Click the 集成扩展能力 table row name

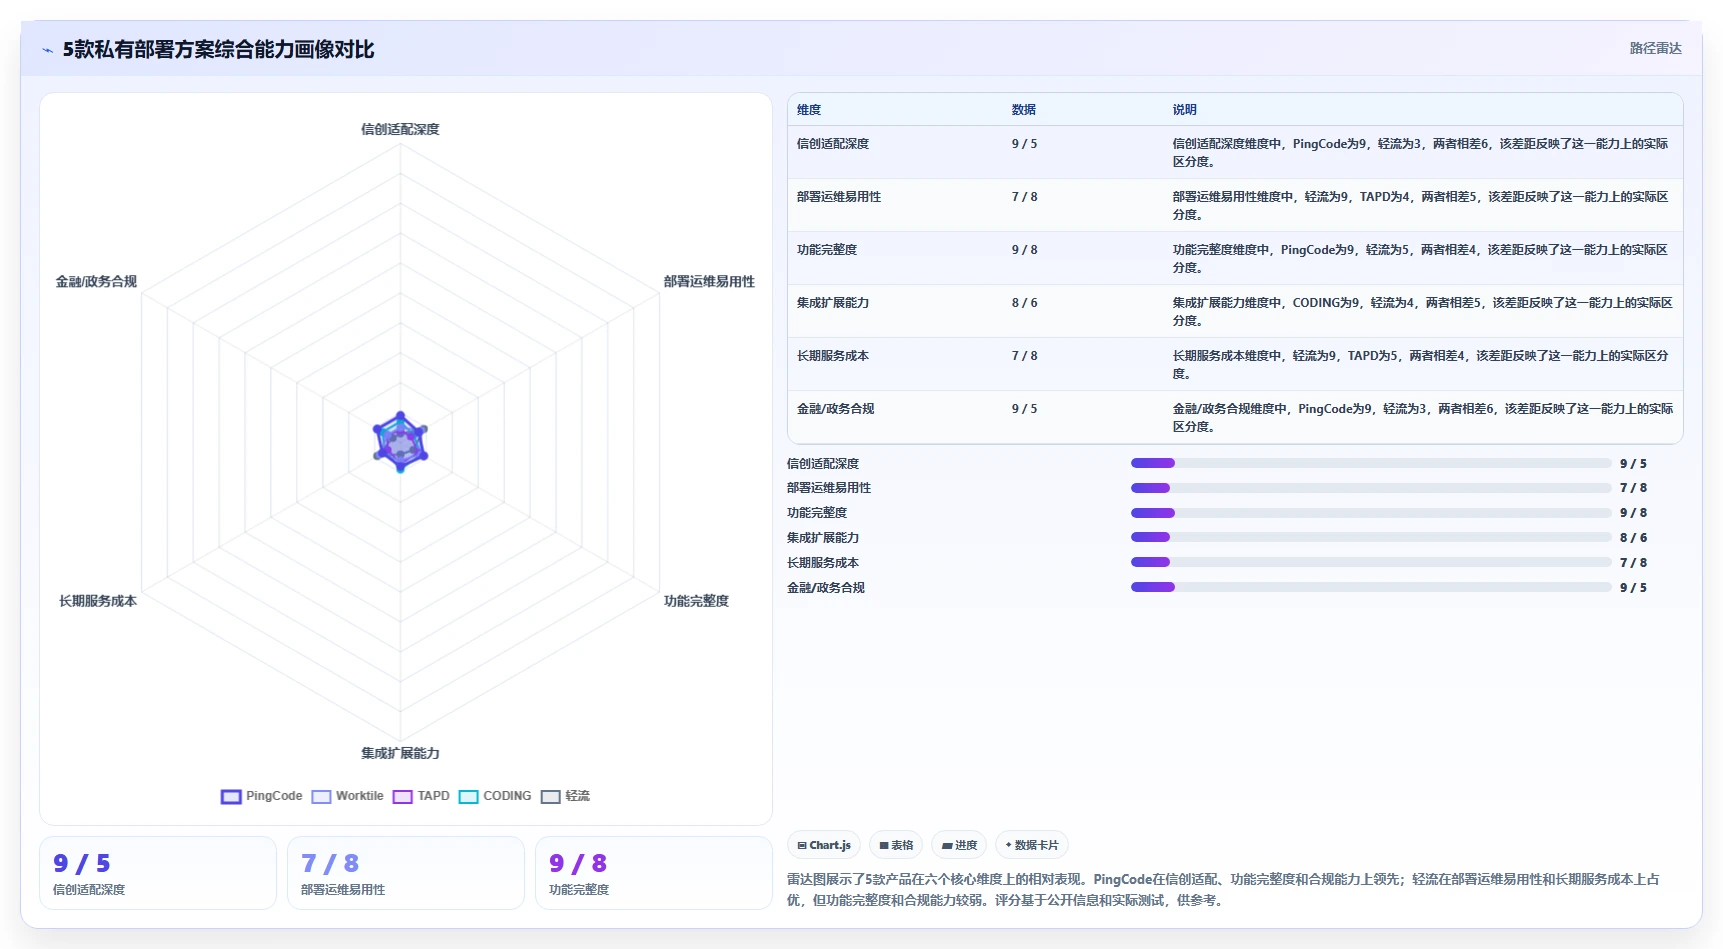point(833,303)
